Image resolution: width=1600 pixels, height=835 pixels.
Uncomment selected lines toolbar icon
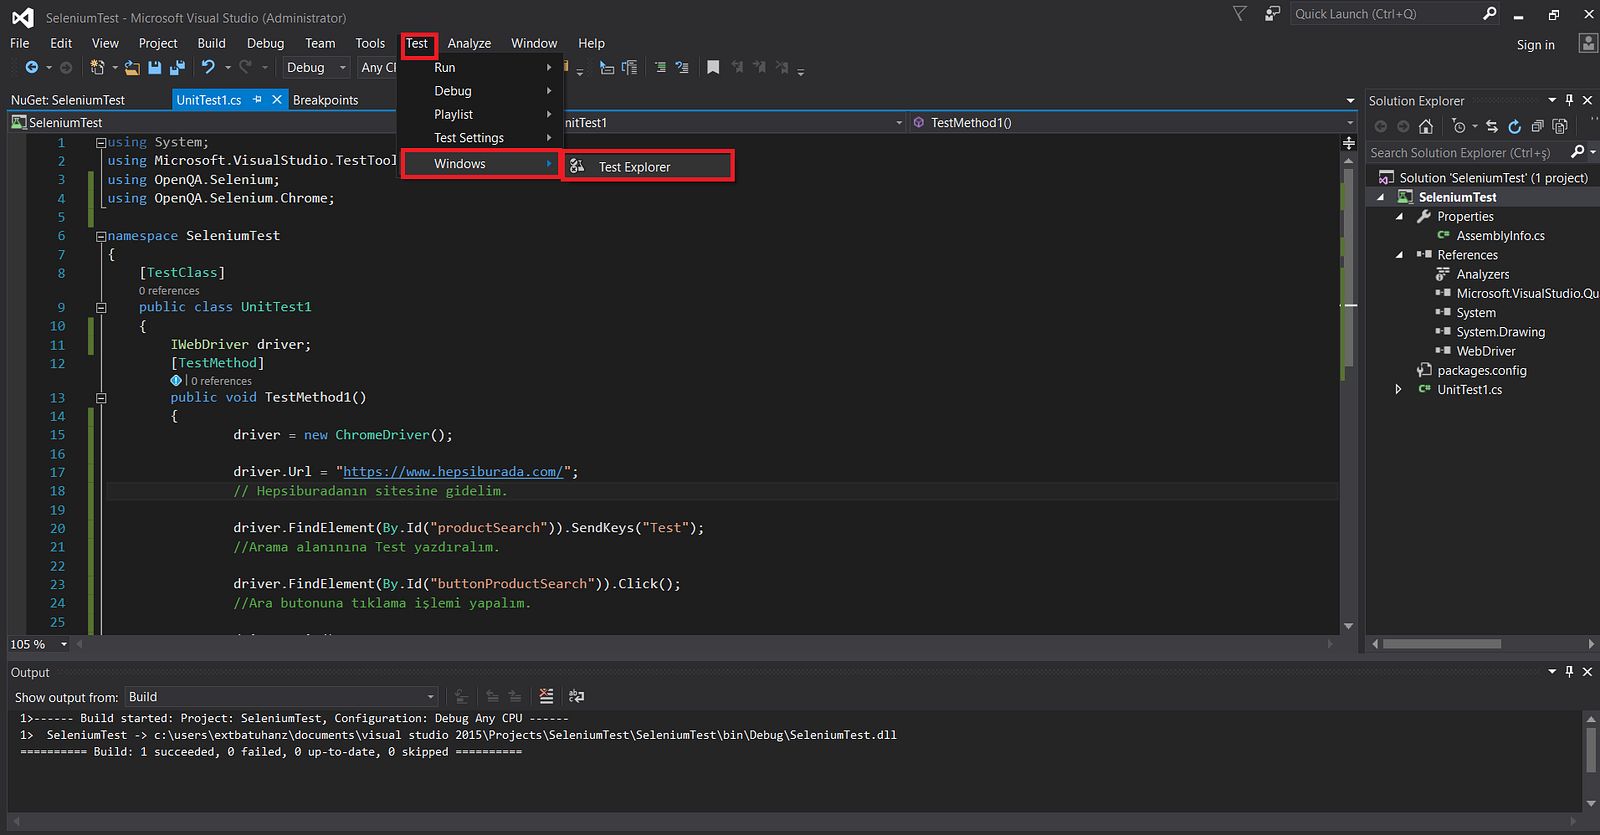pos(682,67)
